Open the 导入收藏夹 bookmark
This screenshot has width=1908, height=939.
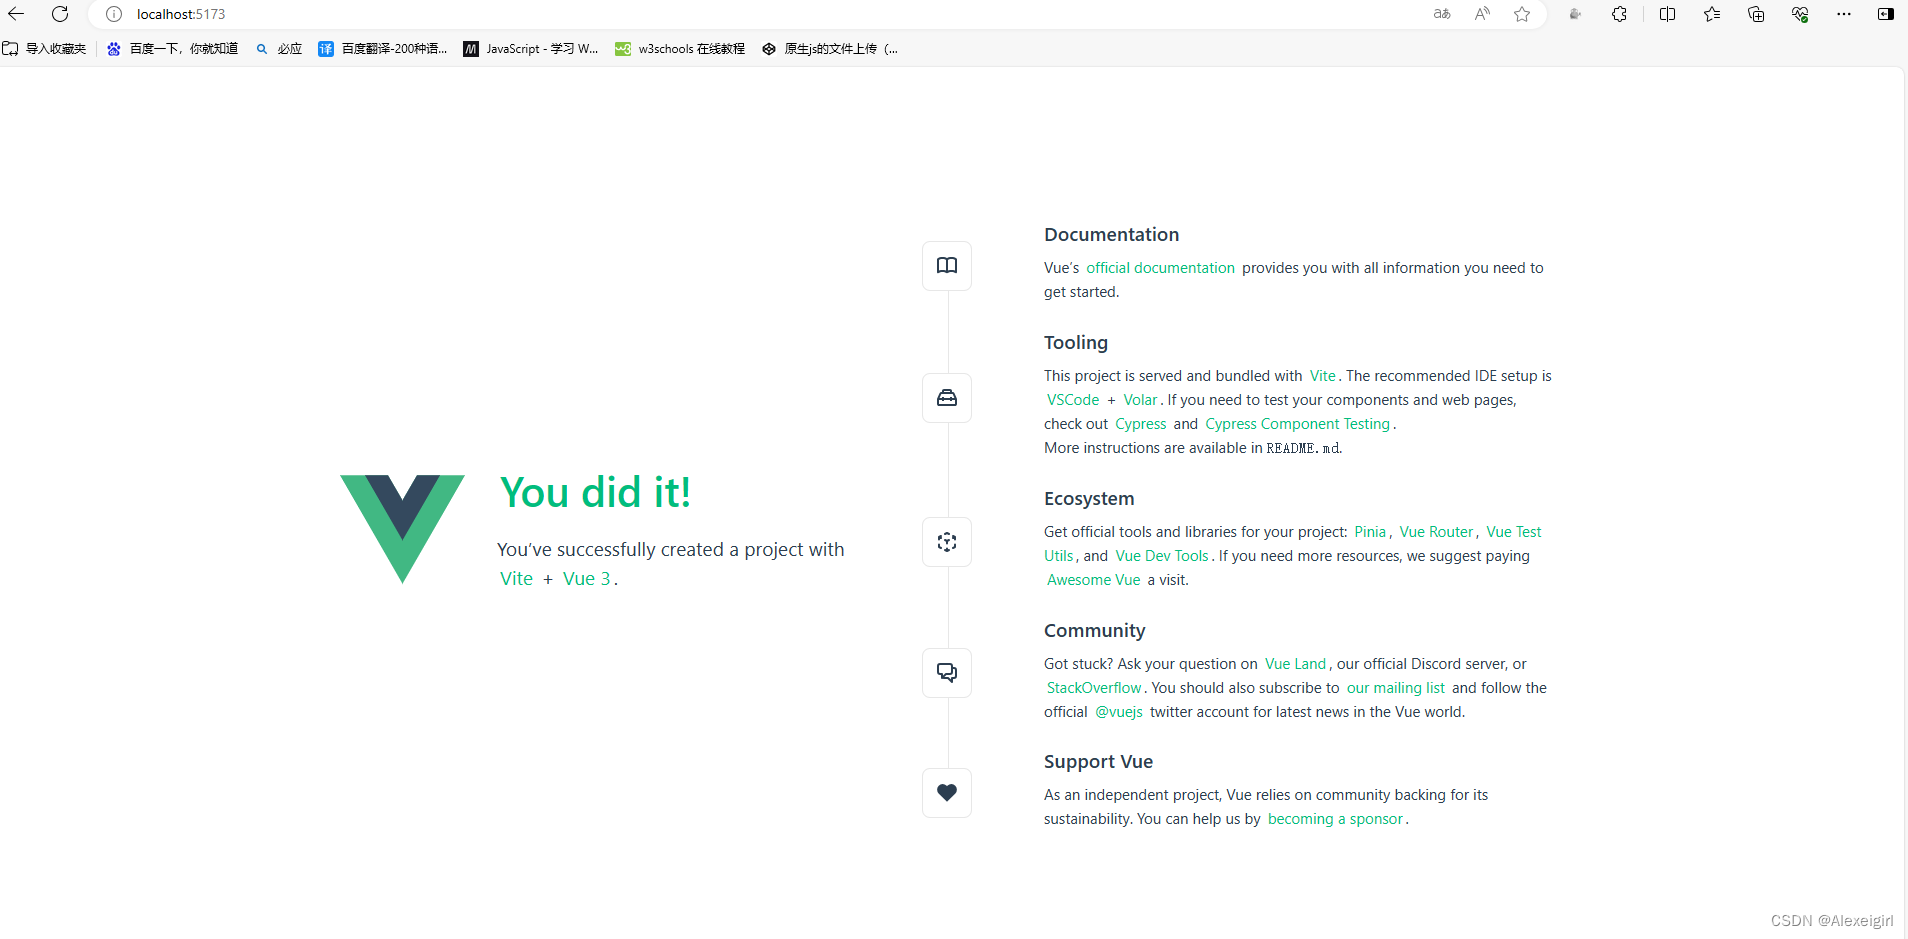45,49
